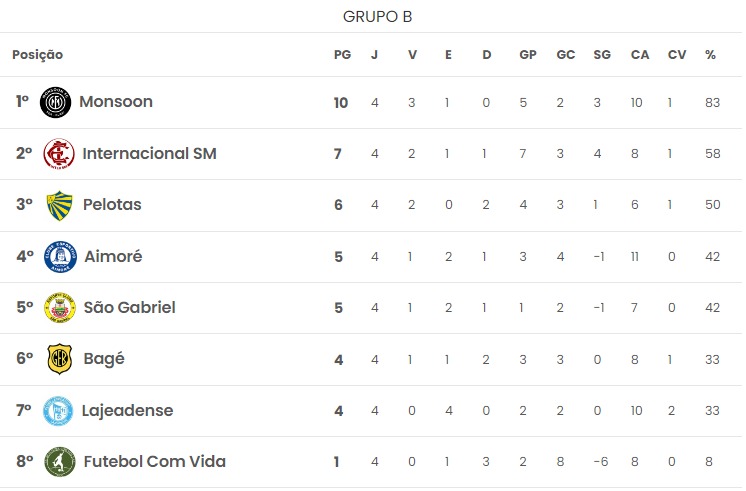746x491 pixels.
Task: Select the Lajeadense light-blue logo
Action: [58, 411]
